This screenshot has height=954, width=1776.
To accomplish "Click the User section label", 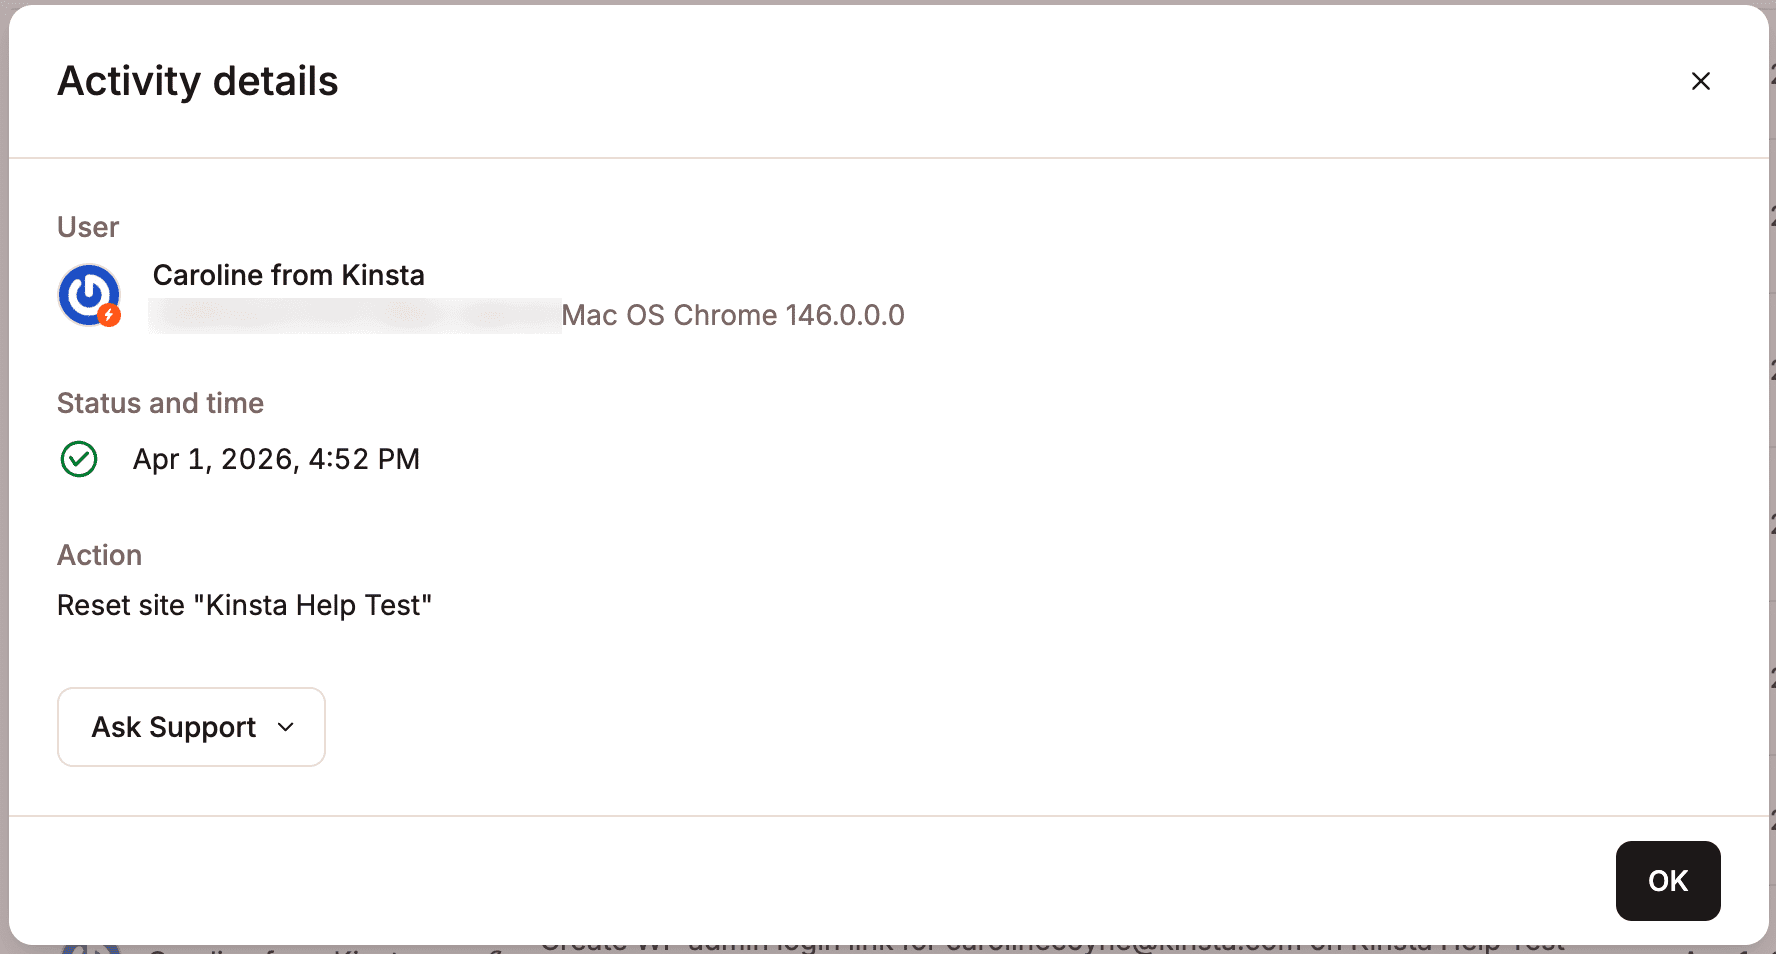I will tap(88, 227).
